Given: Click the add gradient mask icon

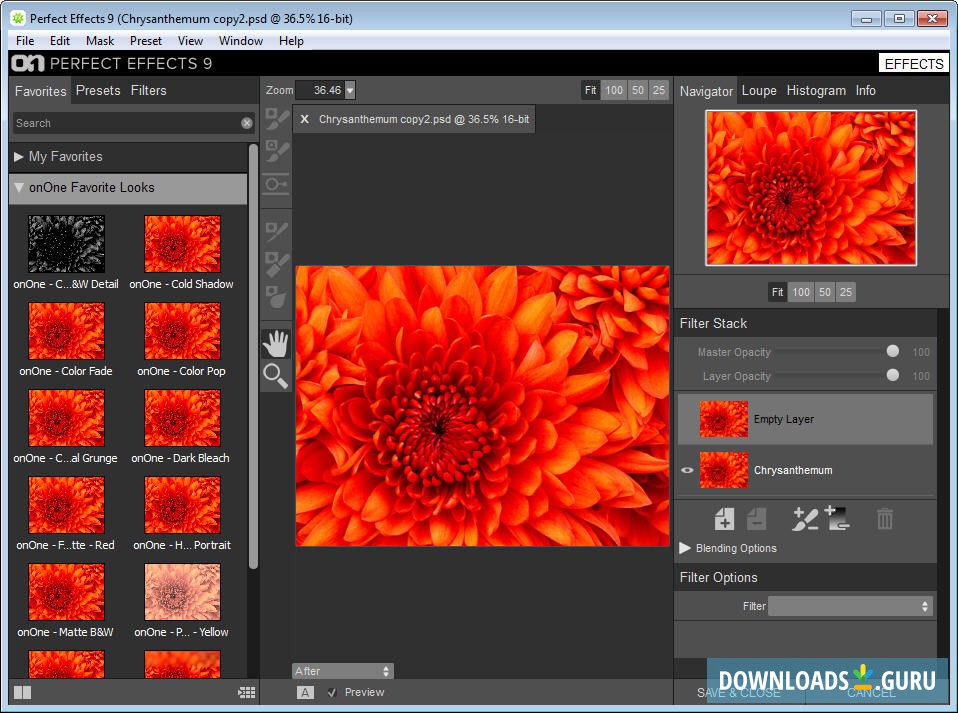Looking at the screenshot, I should (x=837, y=519).
